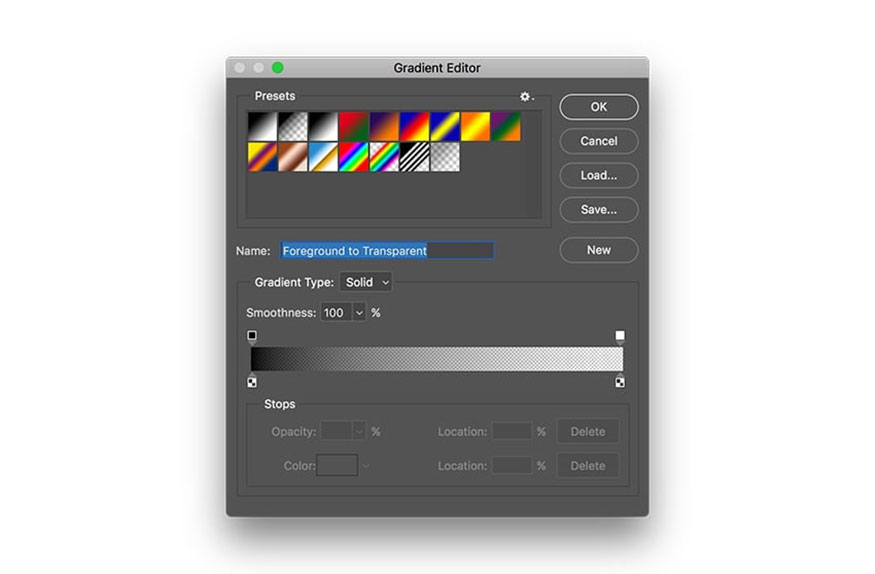Click the green zoom window button

coord(277,67)
